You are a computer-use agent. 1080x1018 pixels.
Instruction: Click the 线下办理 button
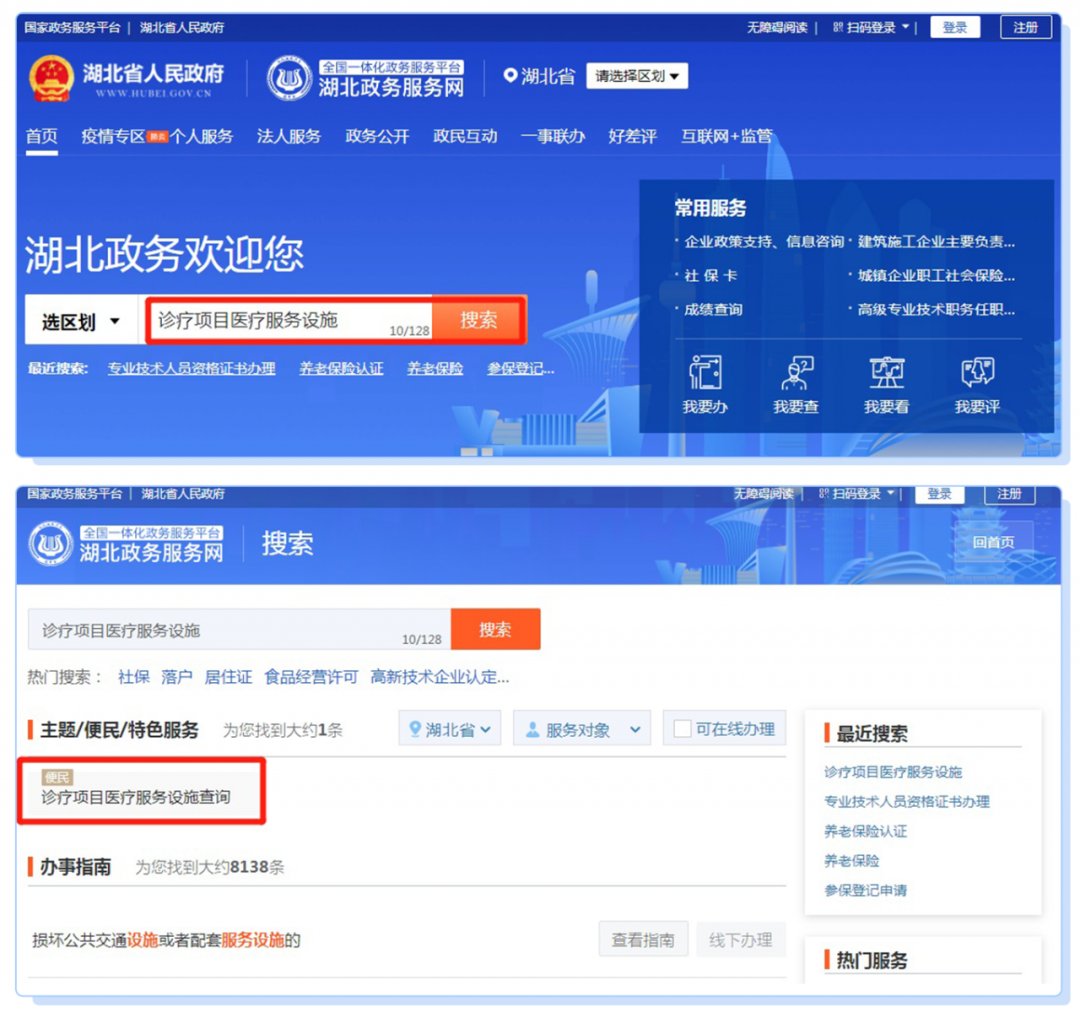pos(741,939)
